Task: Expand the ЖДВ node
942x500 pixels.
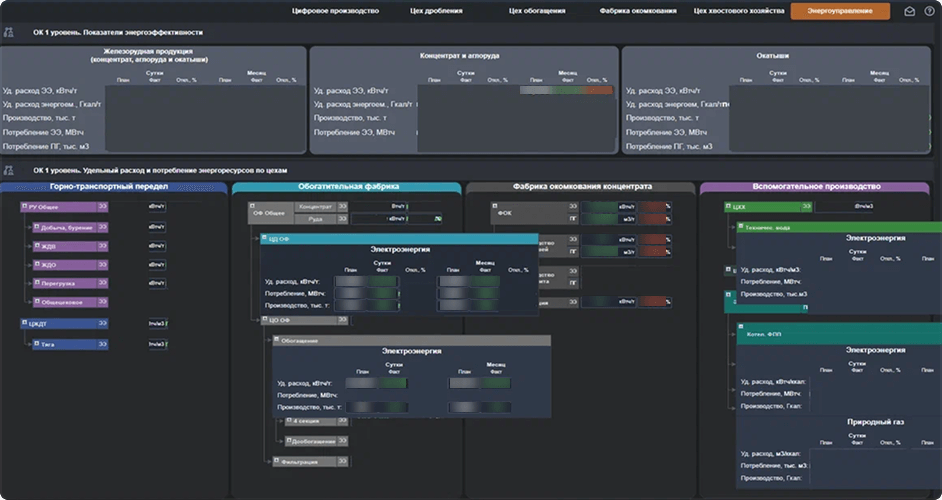Action: click(x=37, y=245)
